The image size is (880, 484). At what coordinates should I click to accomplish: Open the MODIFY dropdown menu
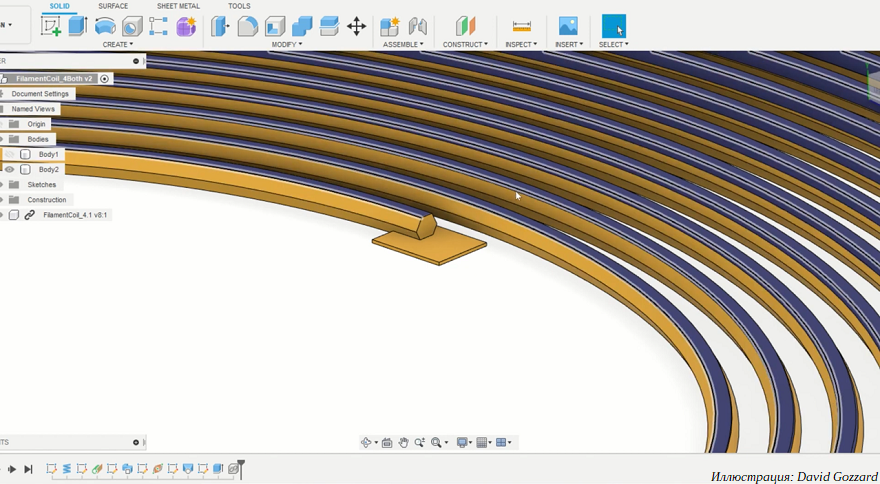click(287, 44)
